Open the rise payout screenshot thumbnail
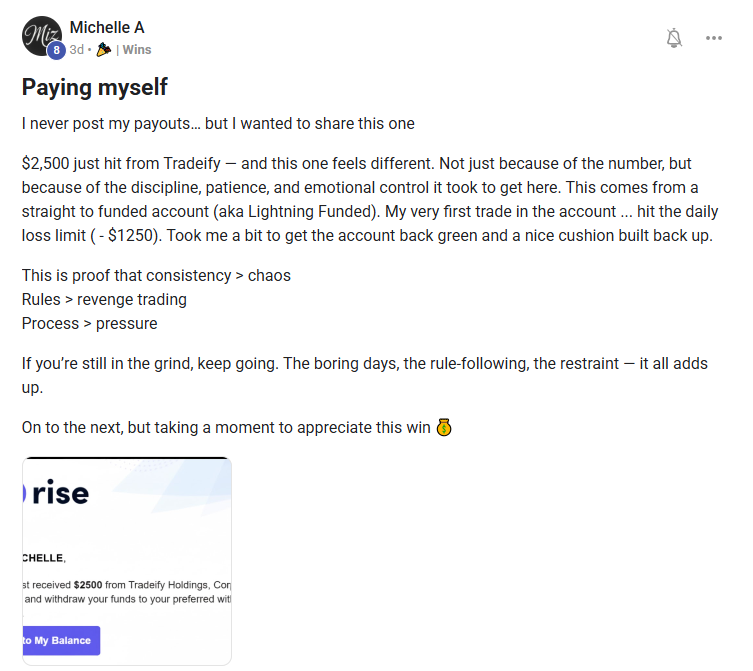The width and height of the screenshot is (753, 671). pyautogui.click(x=127, y=560)
